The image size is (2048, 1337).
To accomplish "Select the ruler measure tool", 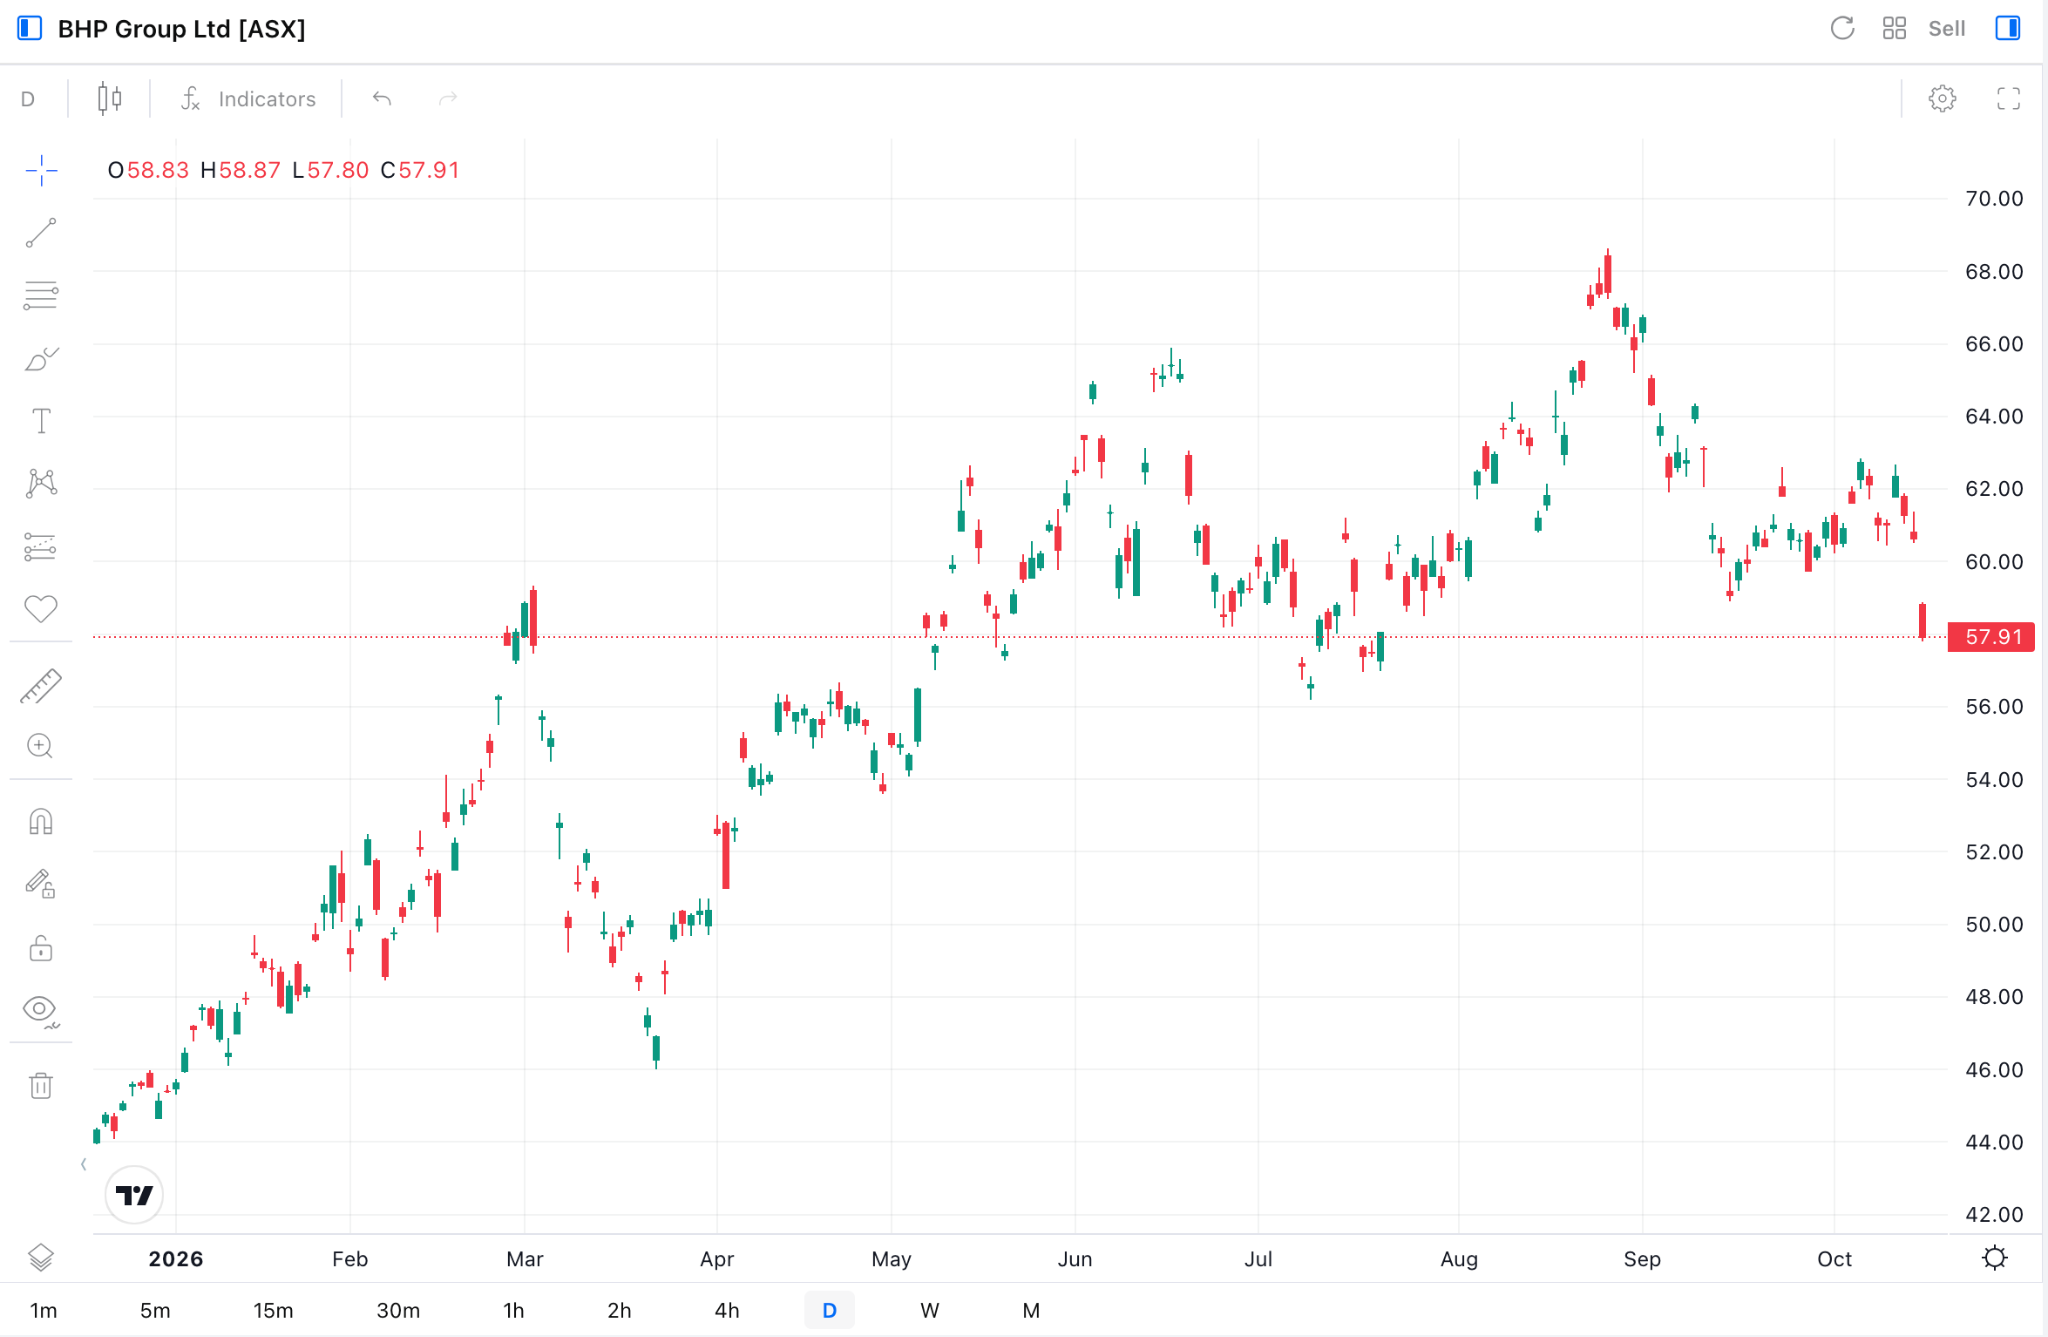I will pos(41,686).
